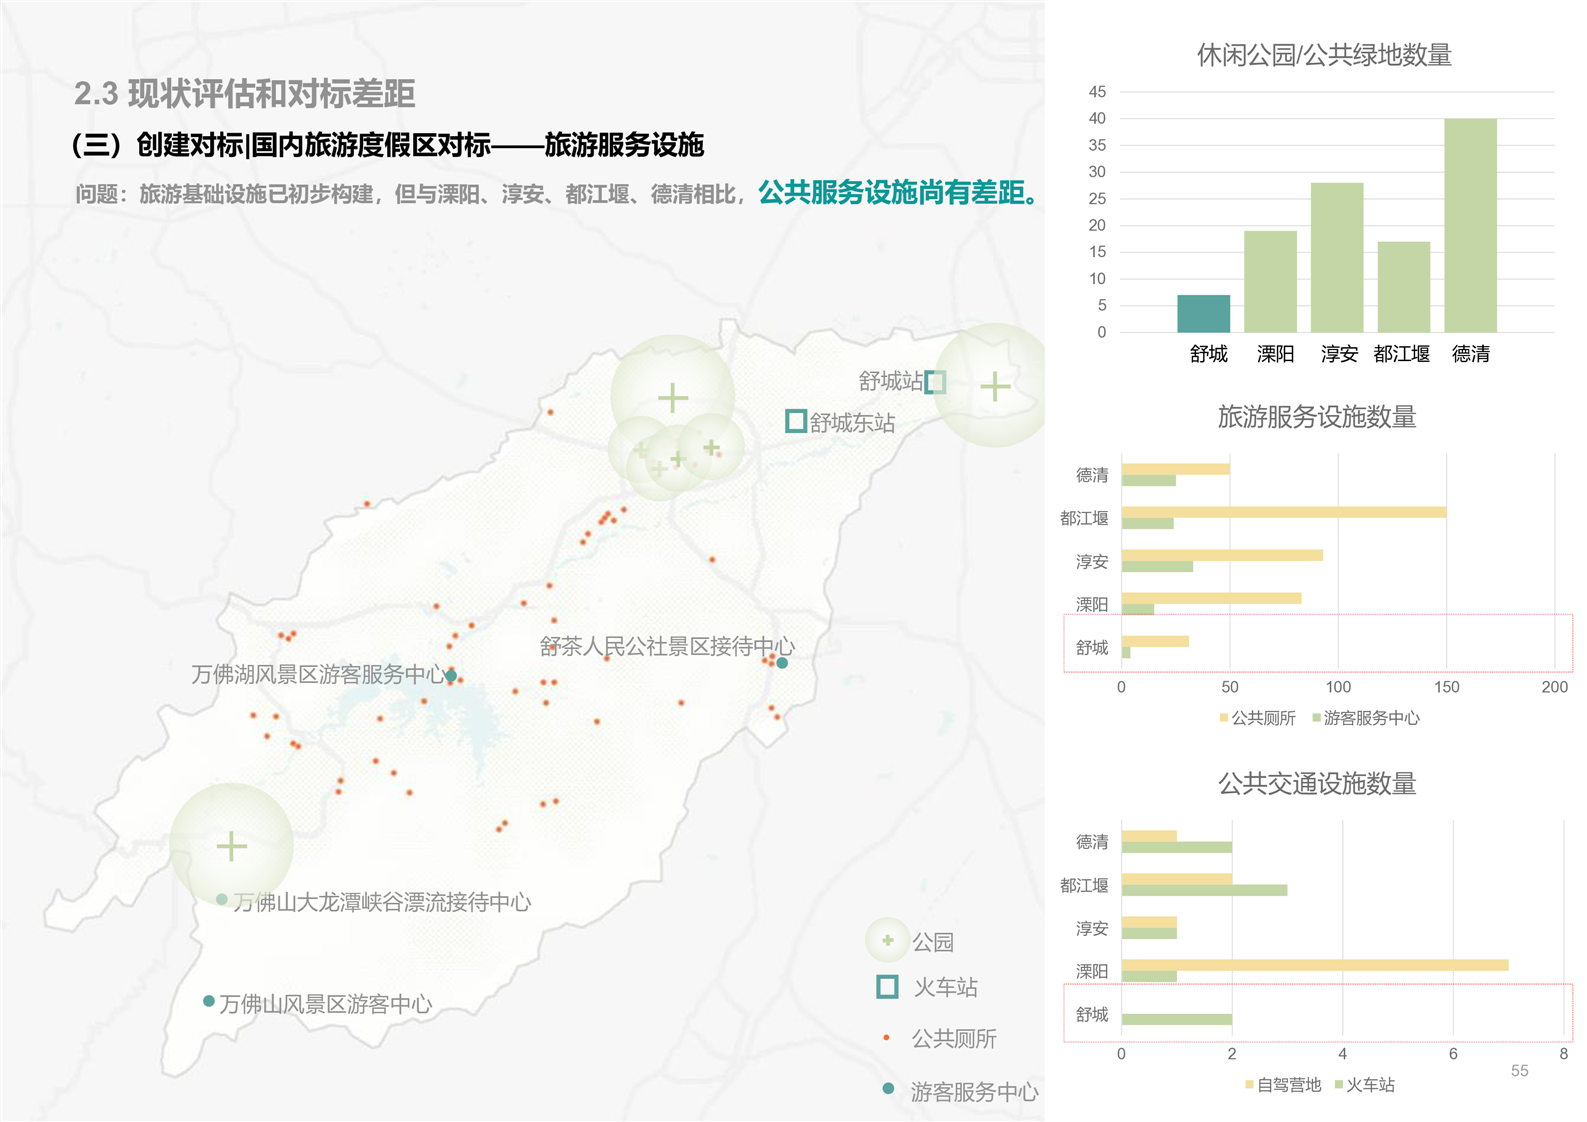This screenshot has height=1122, width=1587.
Task: Click the 舒城站 train station square marker
Action: pyautogui.click(x=935, y=382)
